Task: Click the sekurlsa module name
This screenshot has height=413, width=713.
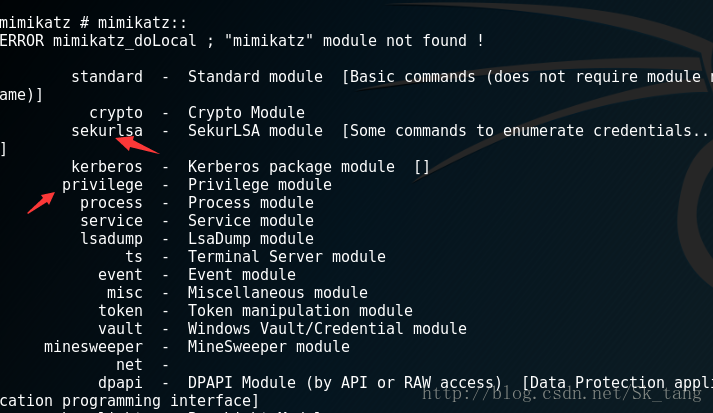Action: pyautogui.click(x=107, y=131)
